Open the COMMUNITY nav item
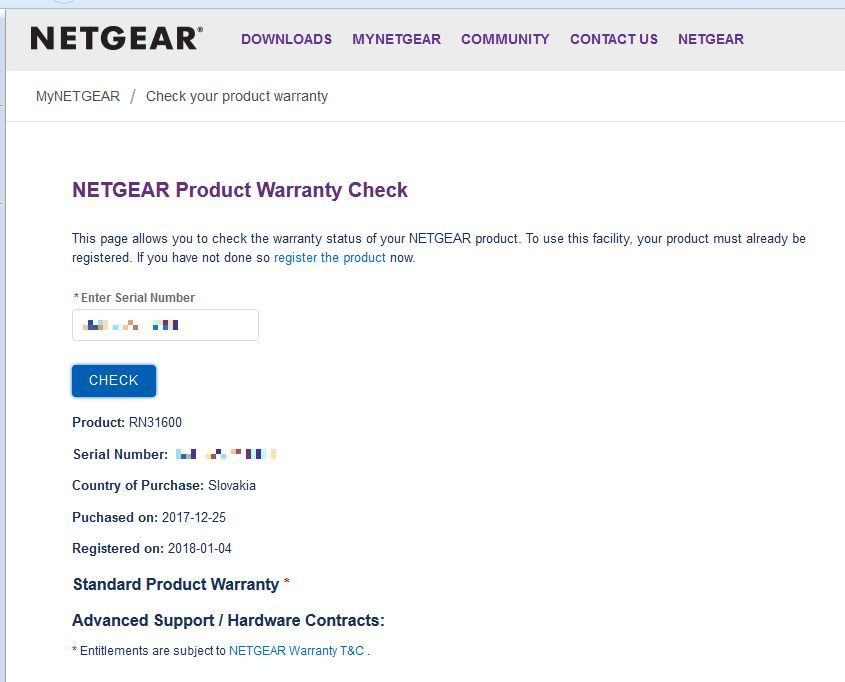The height and width of the screenshot is (682, 845). pos(505,40)
